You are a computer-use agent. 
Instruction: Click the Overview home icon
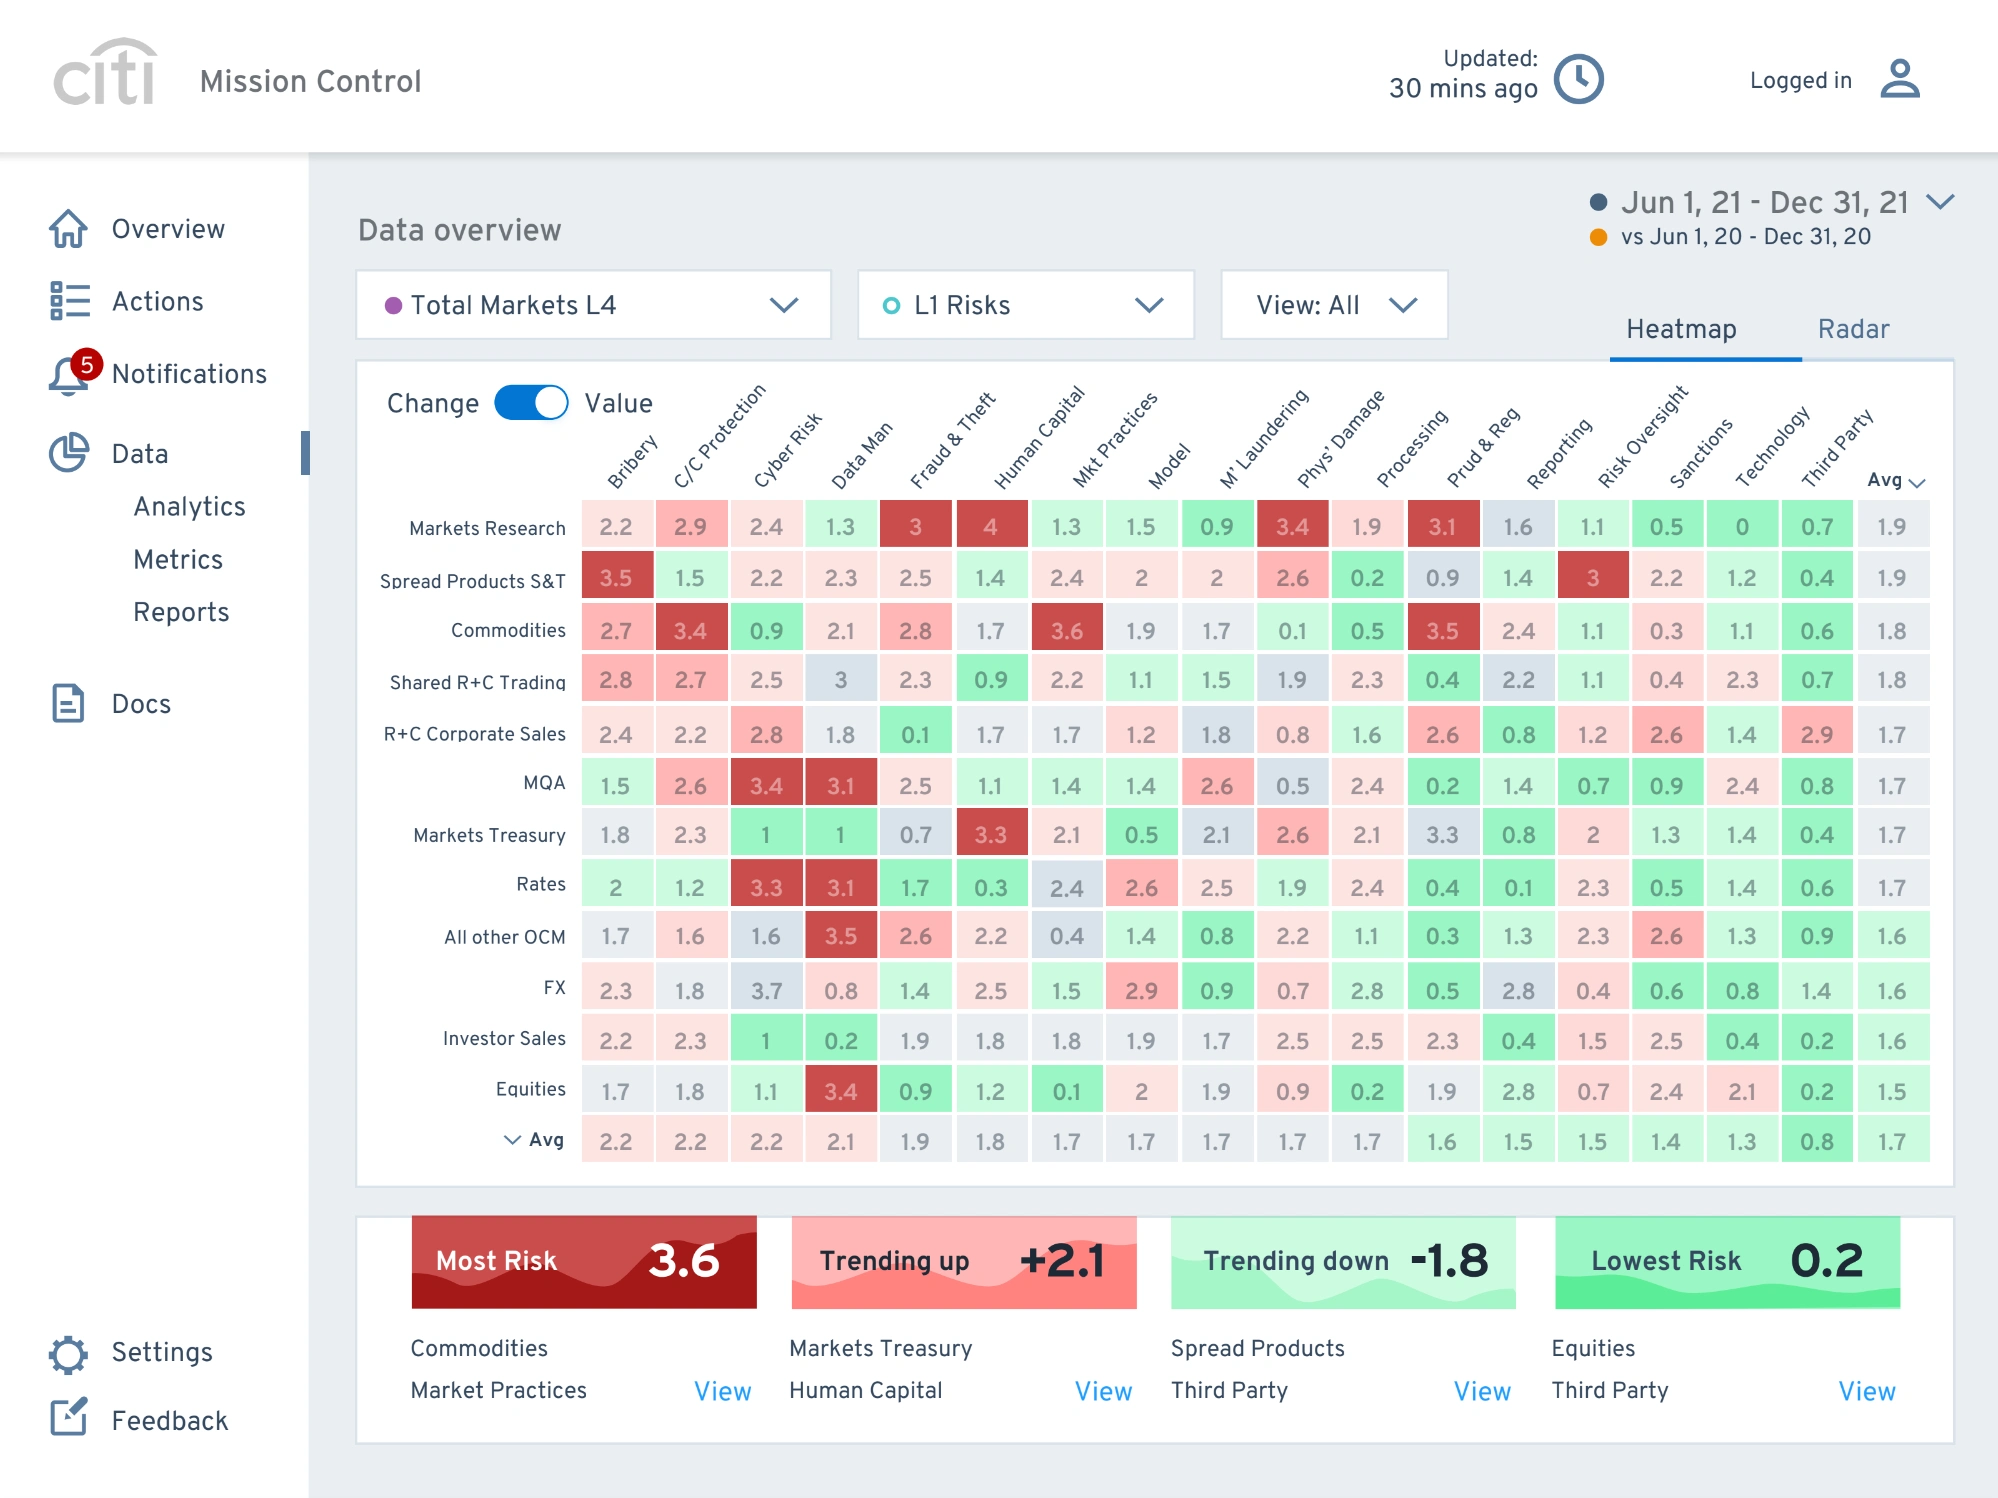tap(68, 229)
